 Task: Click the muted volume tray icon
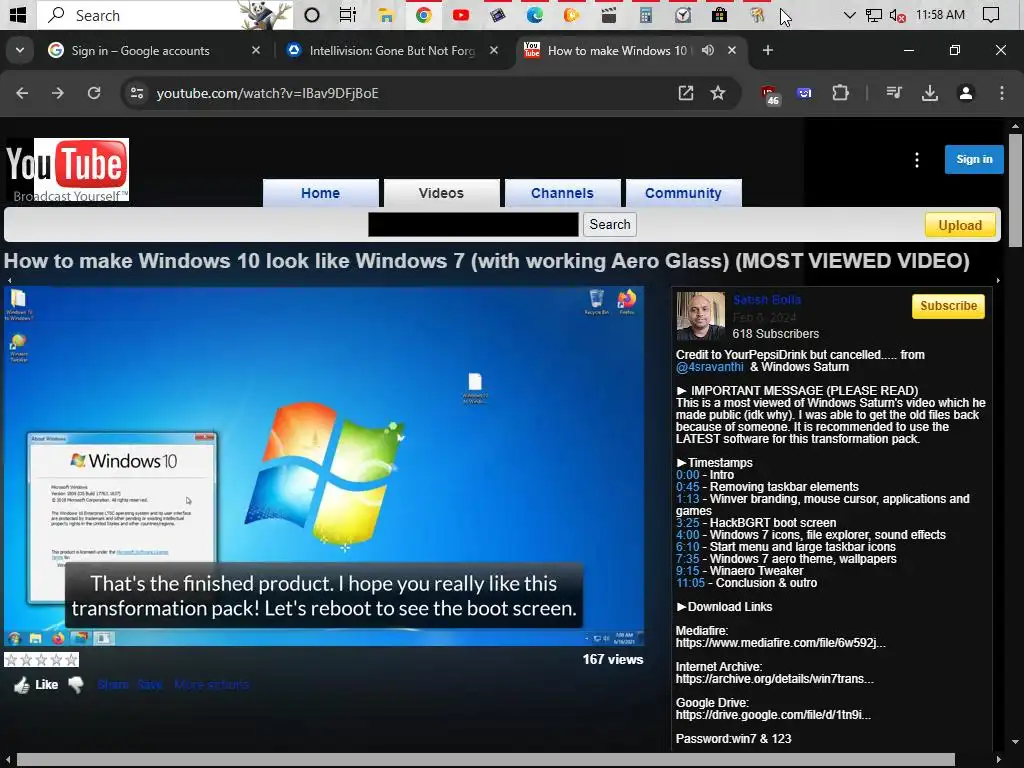click(x=897, y=16)
